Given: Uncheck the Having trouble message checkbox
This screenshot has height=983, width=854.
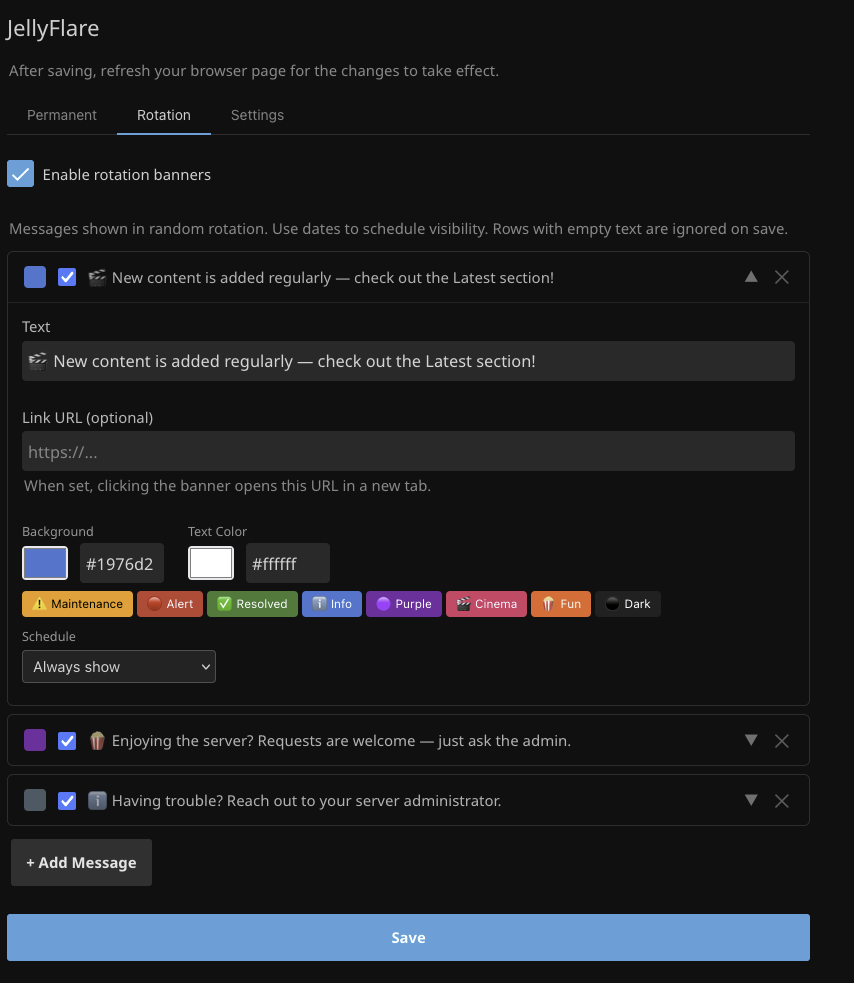Looking at the screenshot, I should (x=67, y=801).
